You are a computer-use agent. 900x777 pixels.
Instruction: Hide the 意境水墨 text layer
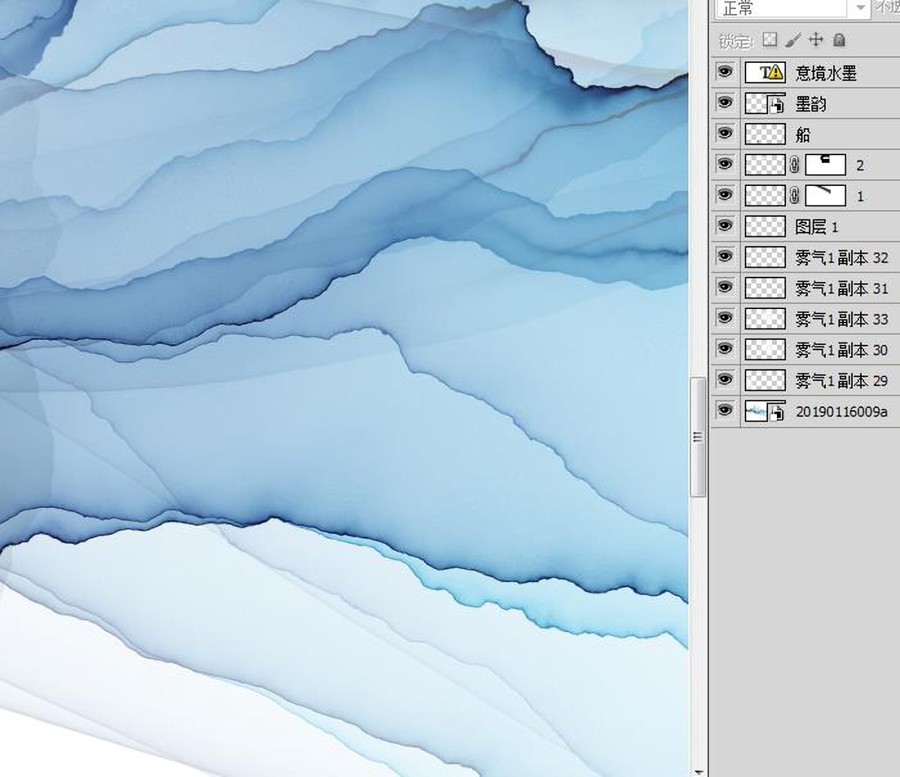pos(725,72)
